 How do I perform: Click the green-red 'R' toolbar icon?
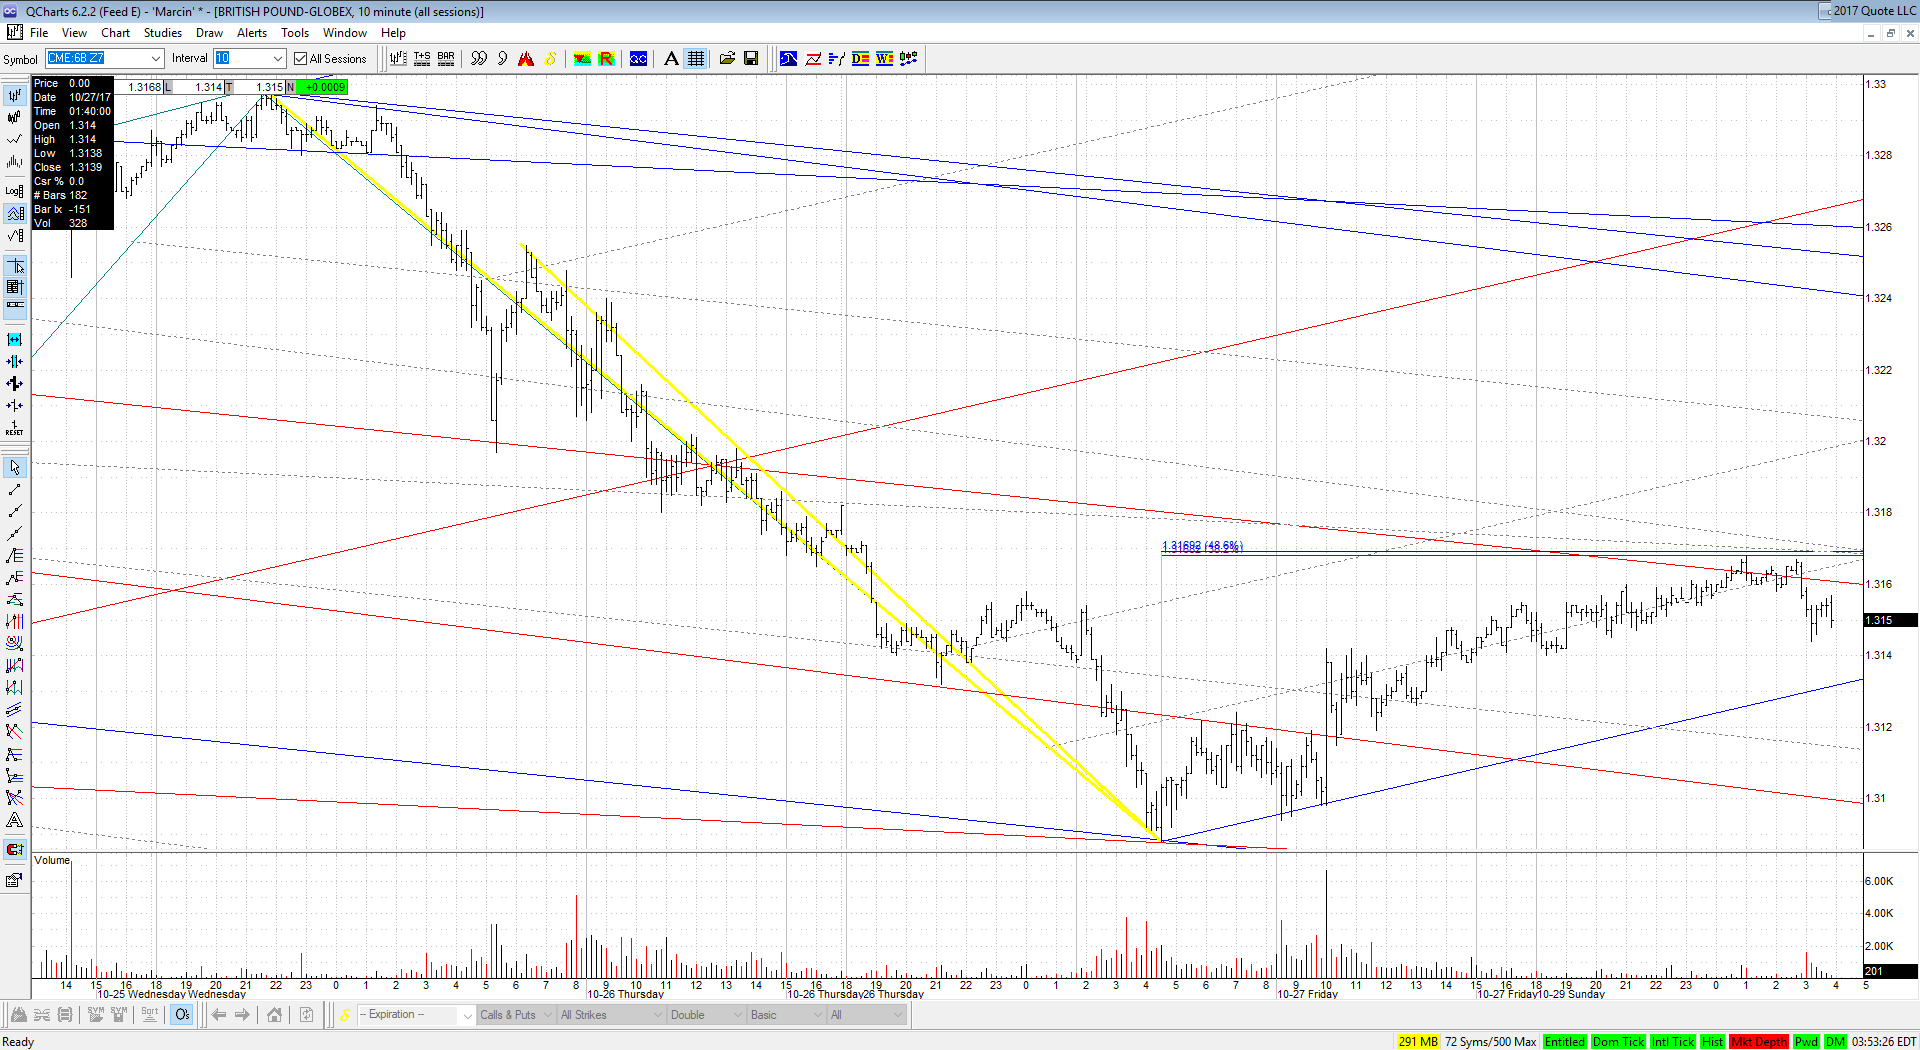(x=606, y=59)
